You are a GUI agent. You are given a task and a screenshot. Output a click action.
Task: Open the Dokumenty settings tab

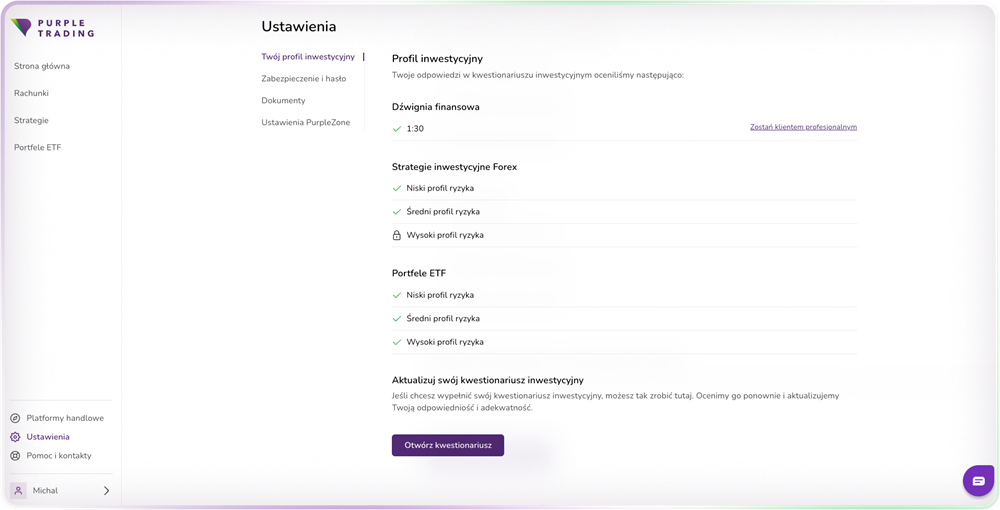(283, 101)
